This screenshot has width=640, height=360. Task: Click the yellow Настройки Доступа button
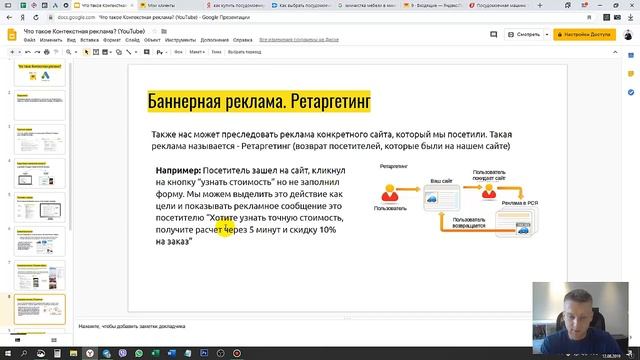tap(584, 35)
